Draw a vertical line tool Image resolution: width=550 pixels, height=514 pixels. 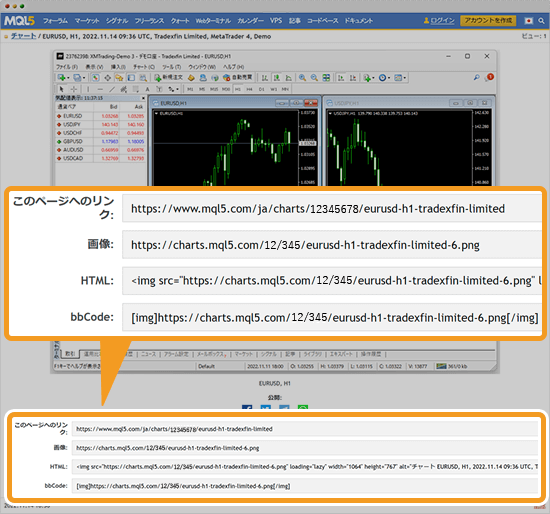pyautogui.click(x=88, y=89)
